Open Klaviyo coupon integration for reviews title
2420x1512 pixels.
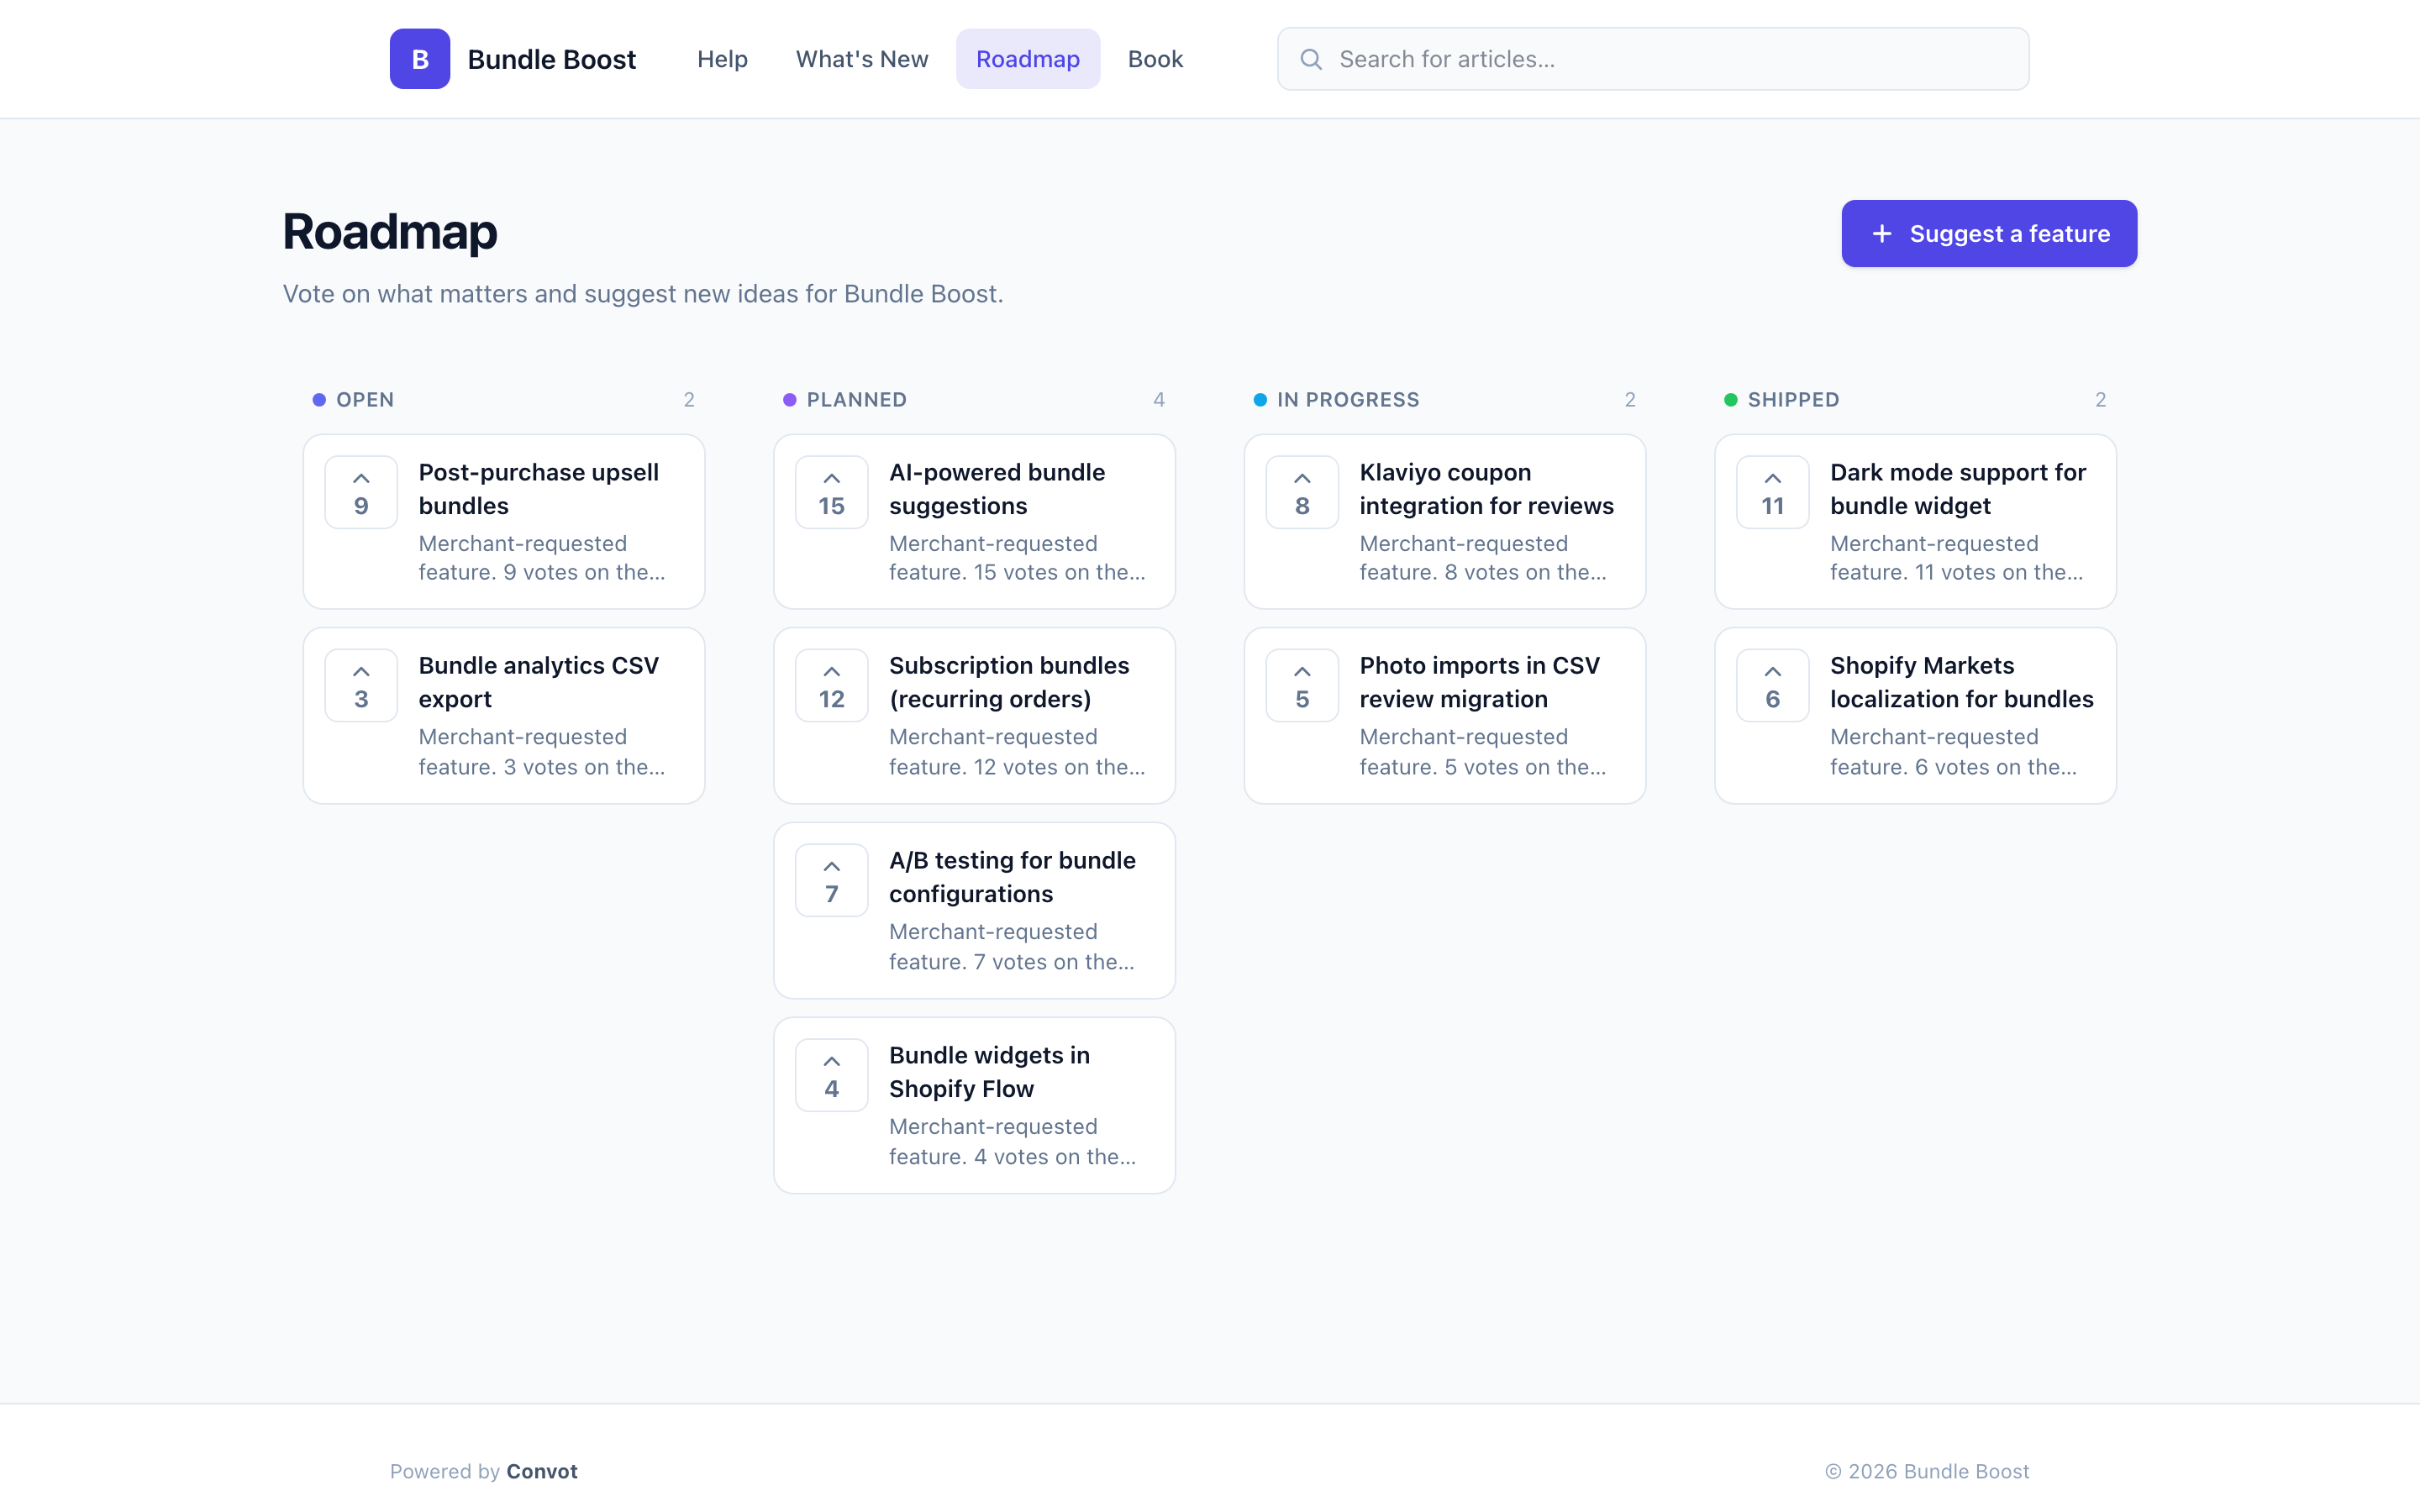tap(1486, 488)
